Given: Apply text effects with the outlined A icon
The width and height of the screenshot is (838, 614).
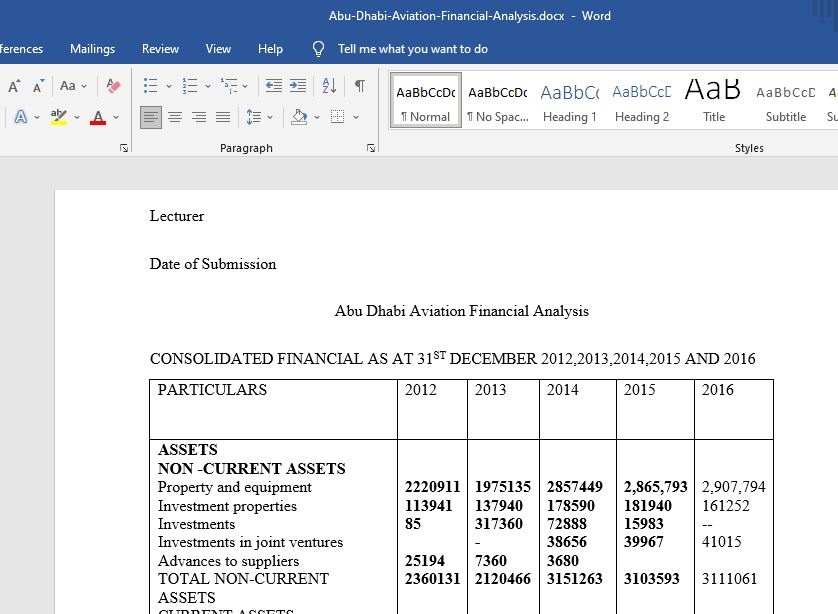Looking at the screenshot, I should point(21,116).
